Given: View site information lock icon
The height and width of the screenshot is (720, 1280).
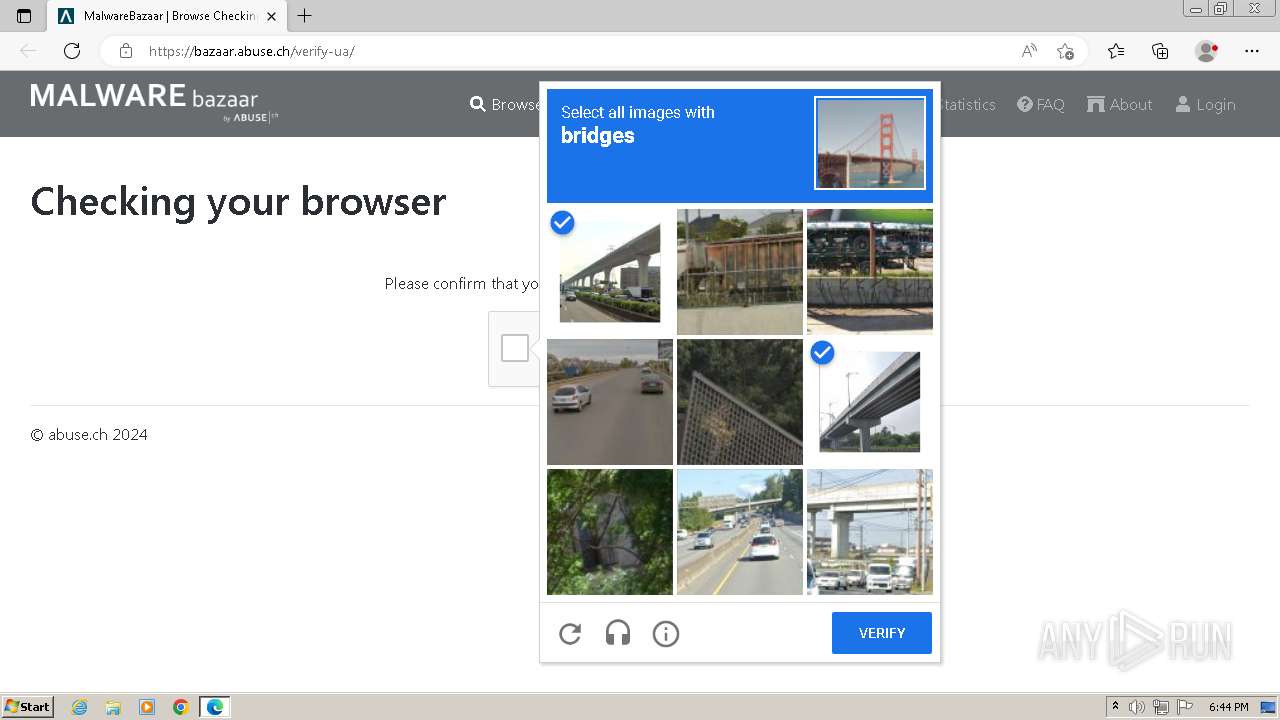Looking at the screenshot, I should click(125, 51).
